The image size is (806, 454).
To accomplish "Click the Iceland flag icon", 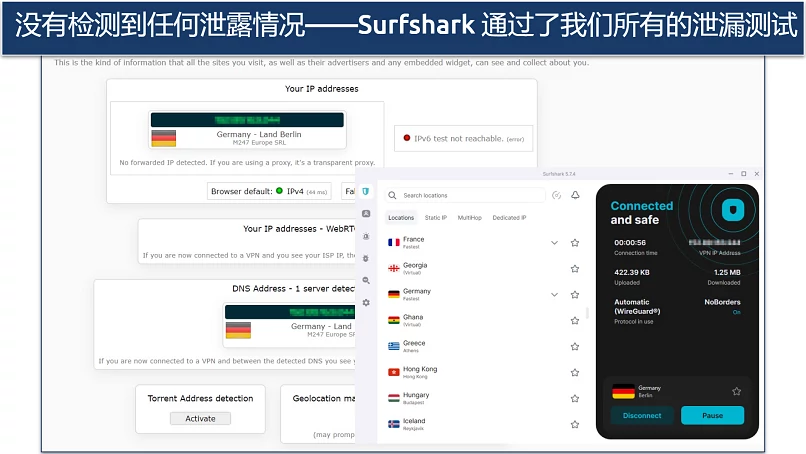I will click(x=394, y=424).
